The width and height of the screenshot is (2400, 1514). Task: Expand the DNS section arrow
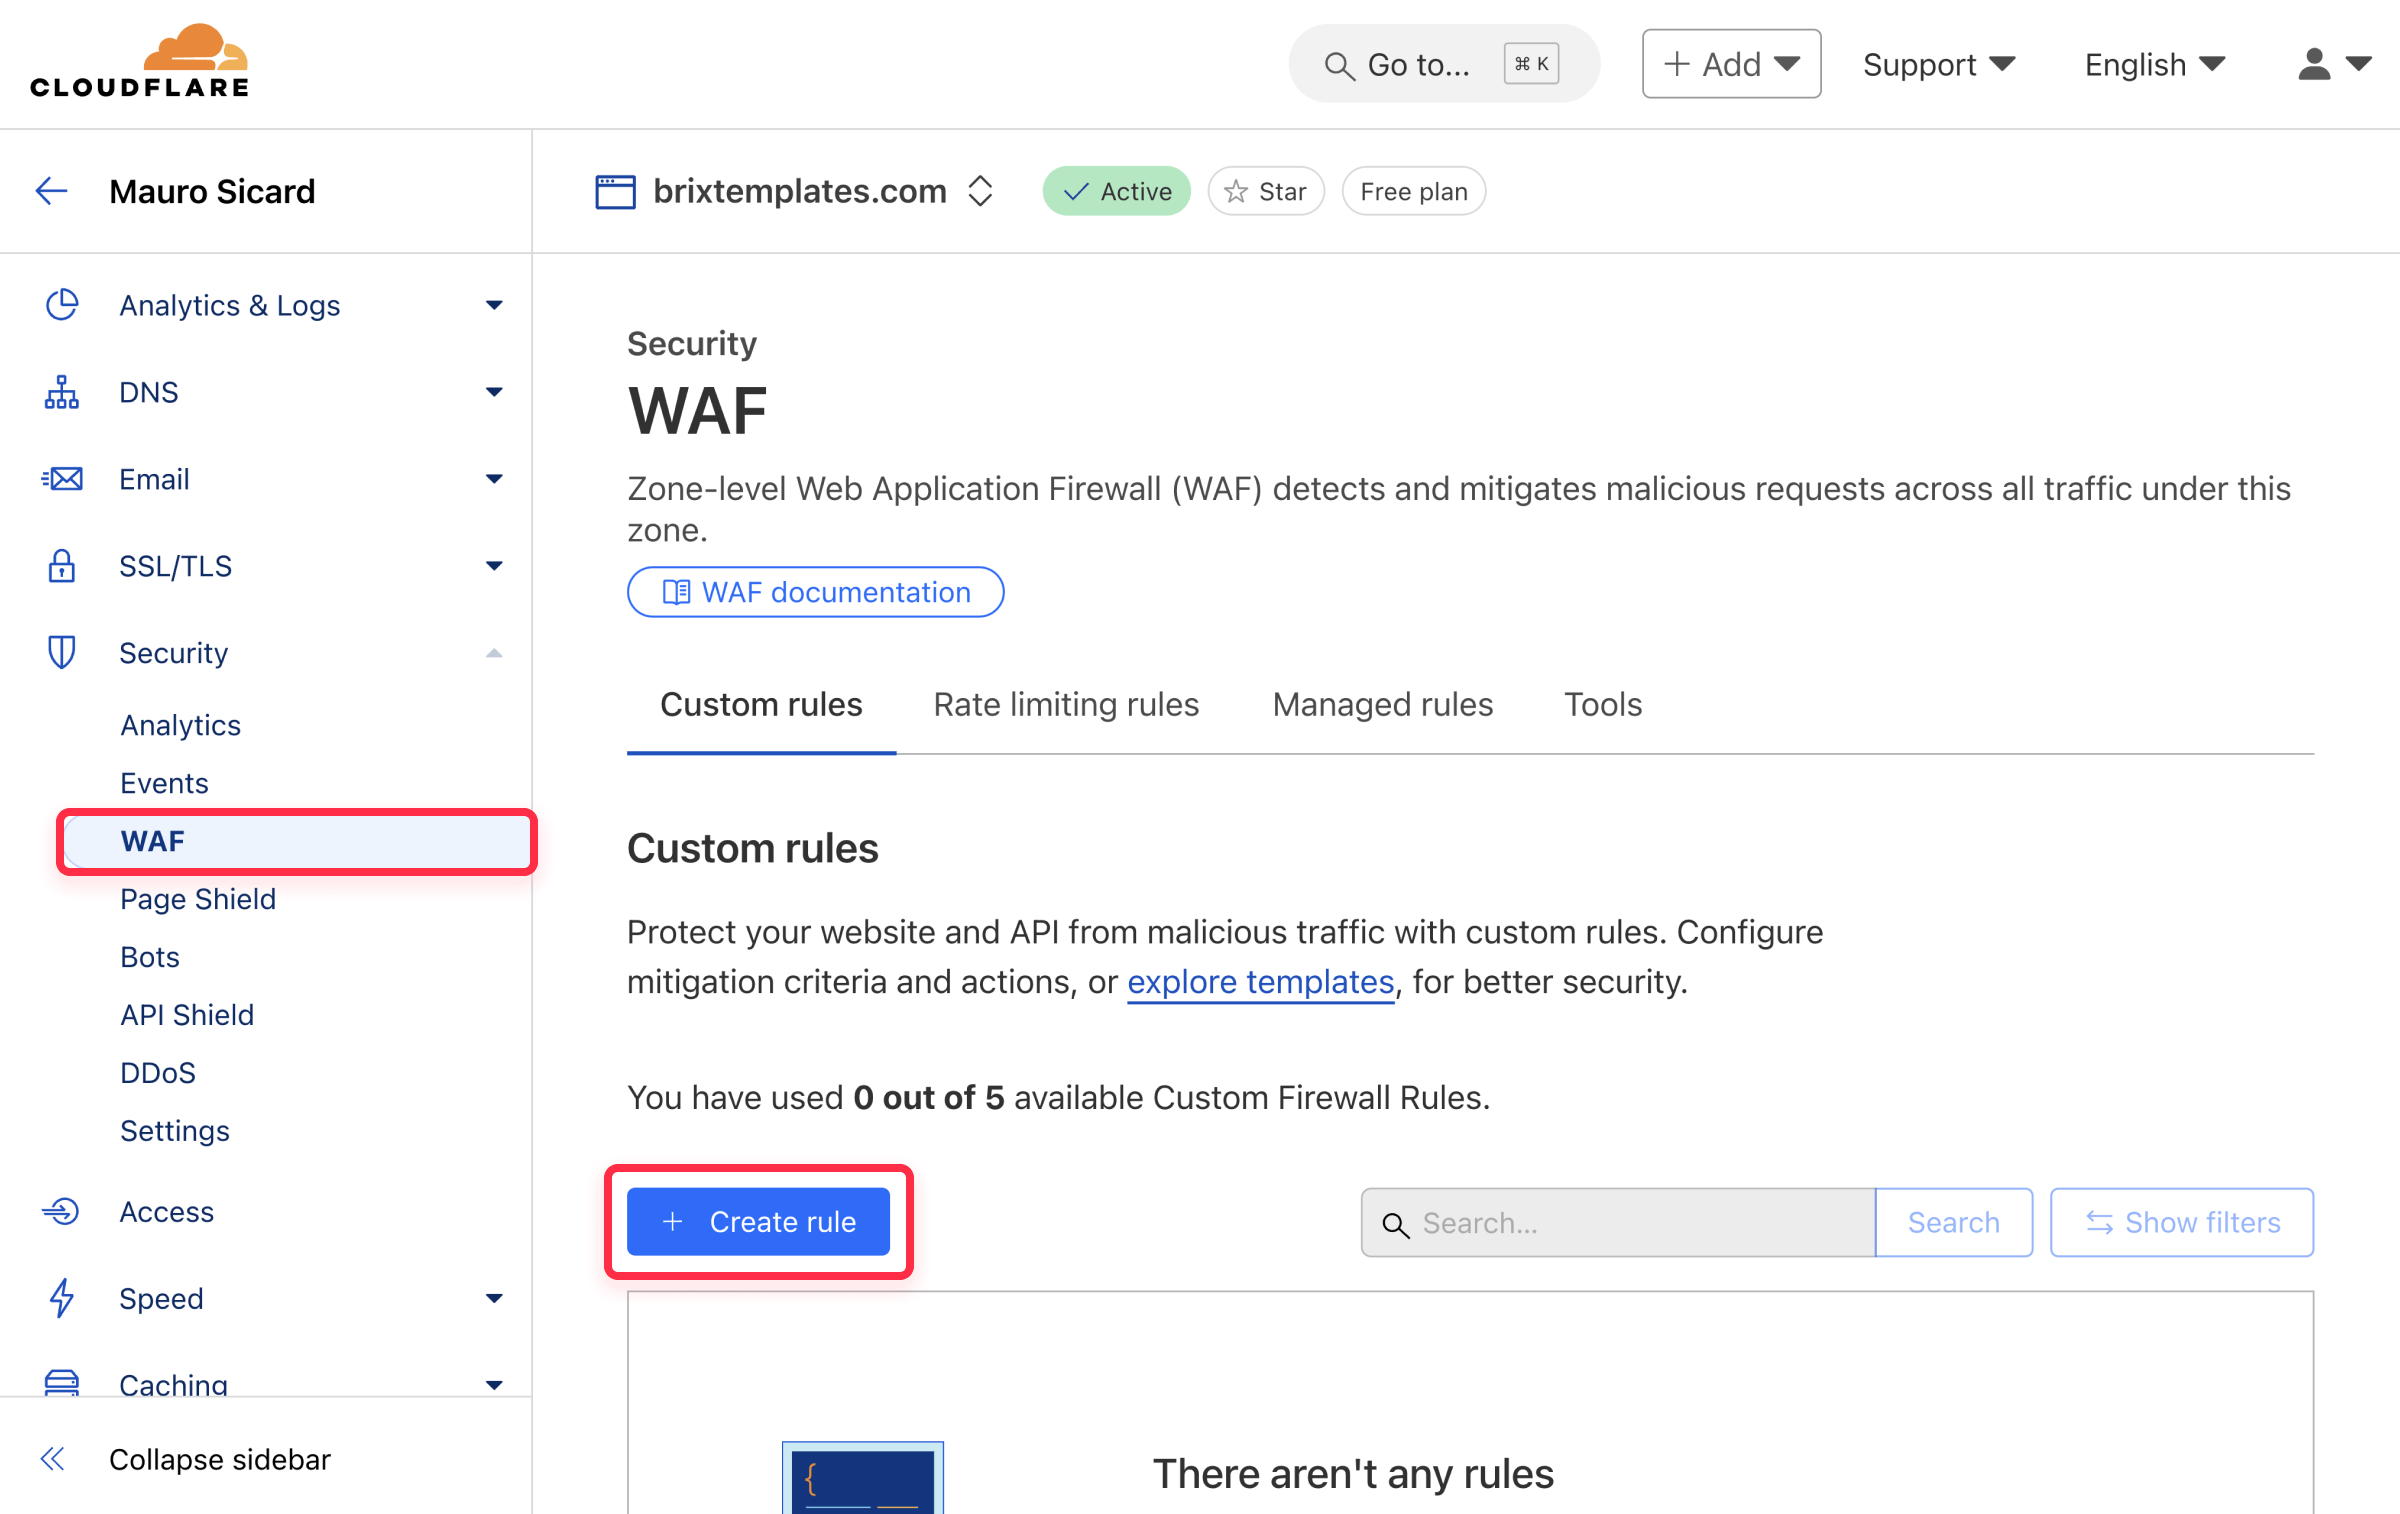494,392
